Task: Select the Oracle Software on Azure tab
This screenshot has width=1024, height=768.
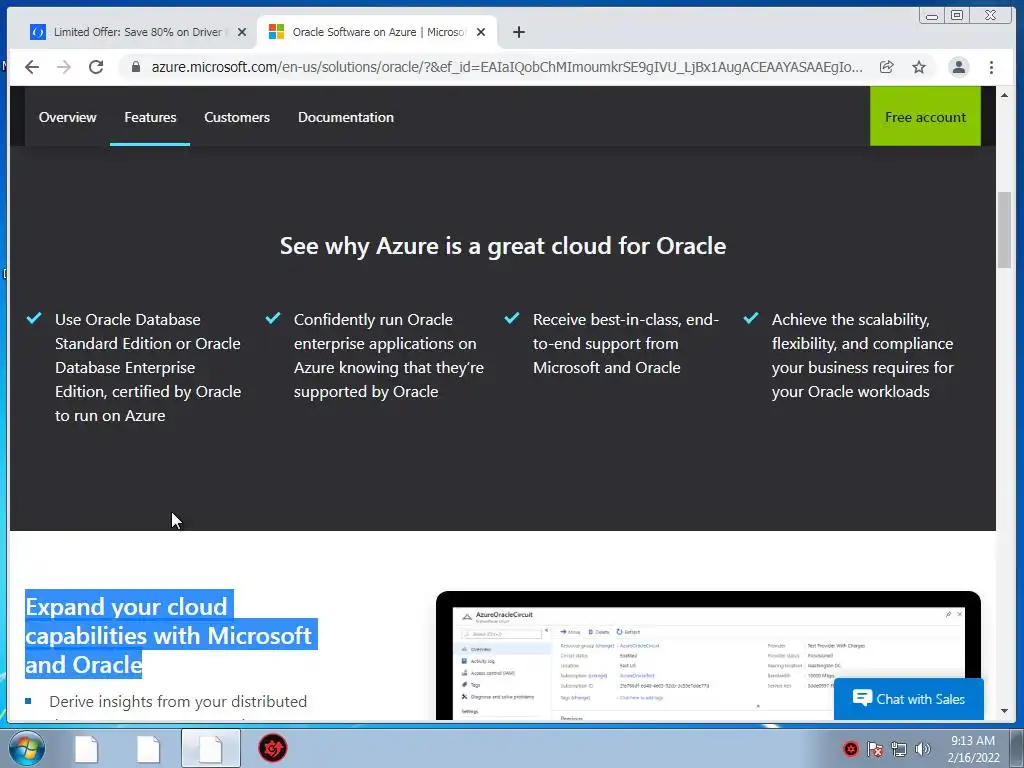Action: tap(377, 32)
